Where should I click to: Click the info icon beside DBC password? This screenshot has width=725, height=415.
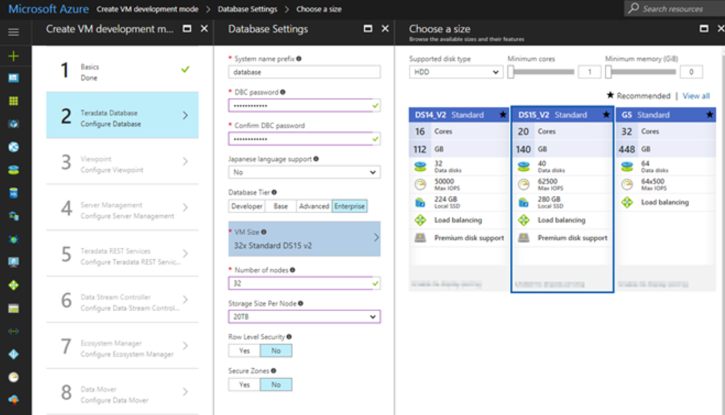283,92
